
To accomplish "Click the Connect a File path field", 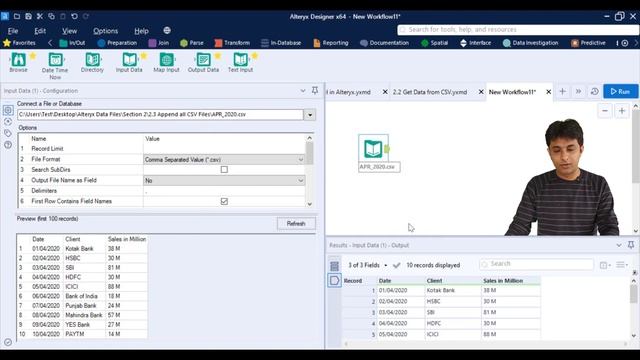I will click(x=160, y=115).
